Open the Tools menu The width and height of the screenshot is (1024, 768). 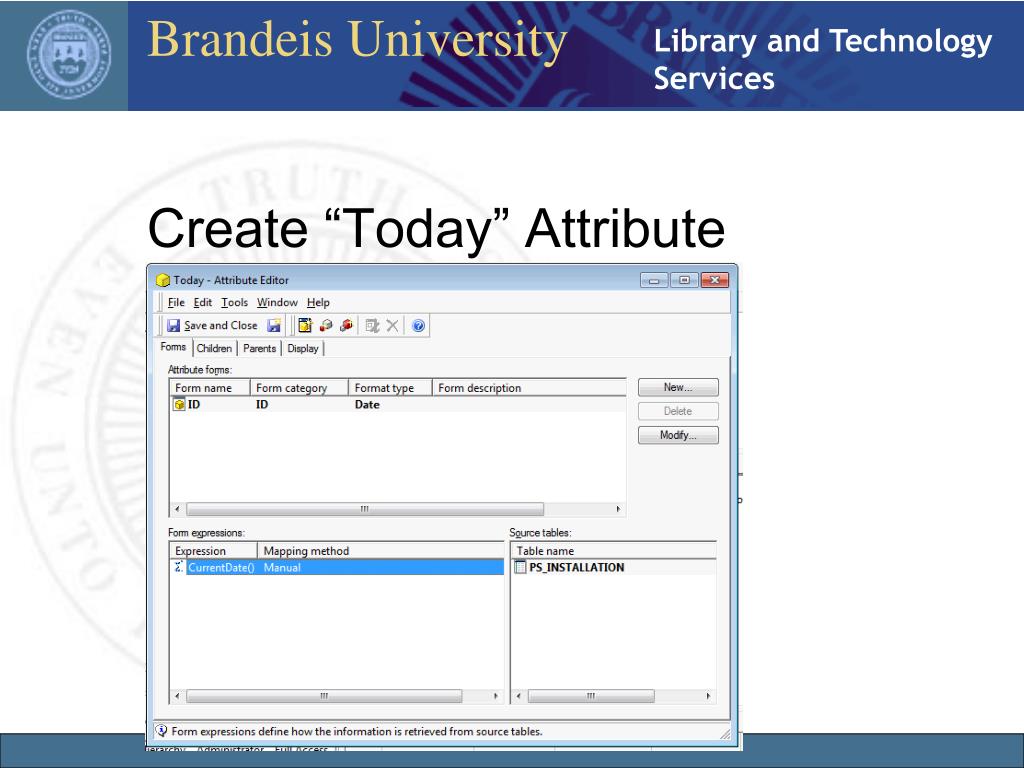coord(234,302)
